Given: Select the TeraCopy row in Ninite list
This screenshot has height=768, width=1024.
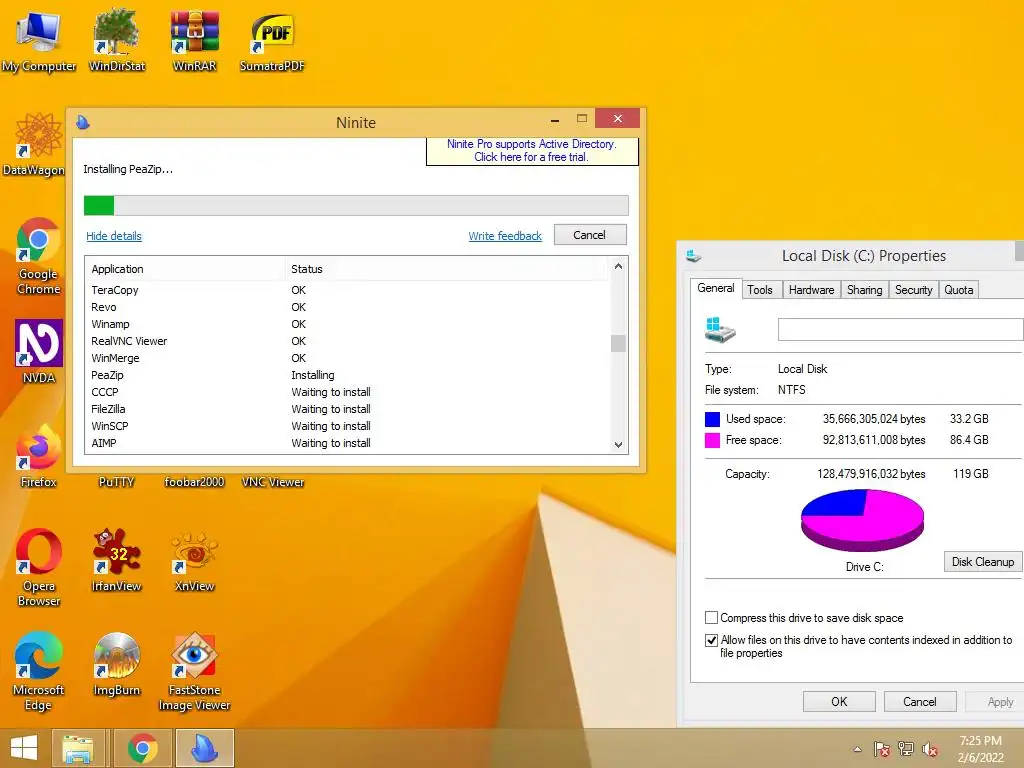Looking at the screenshot, I should 347,290.
